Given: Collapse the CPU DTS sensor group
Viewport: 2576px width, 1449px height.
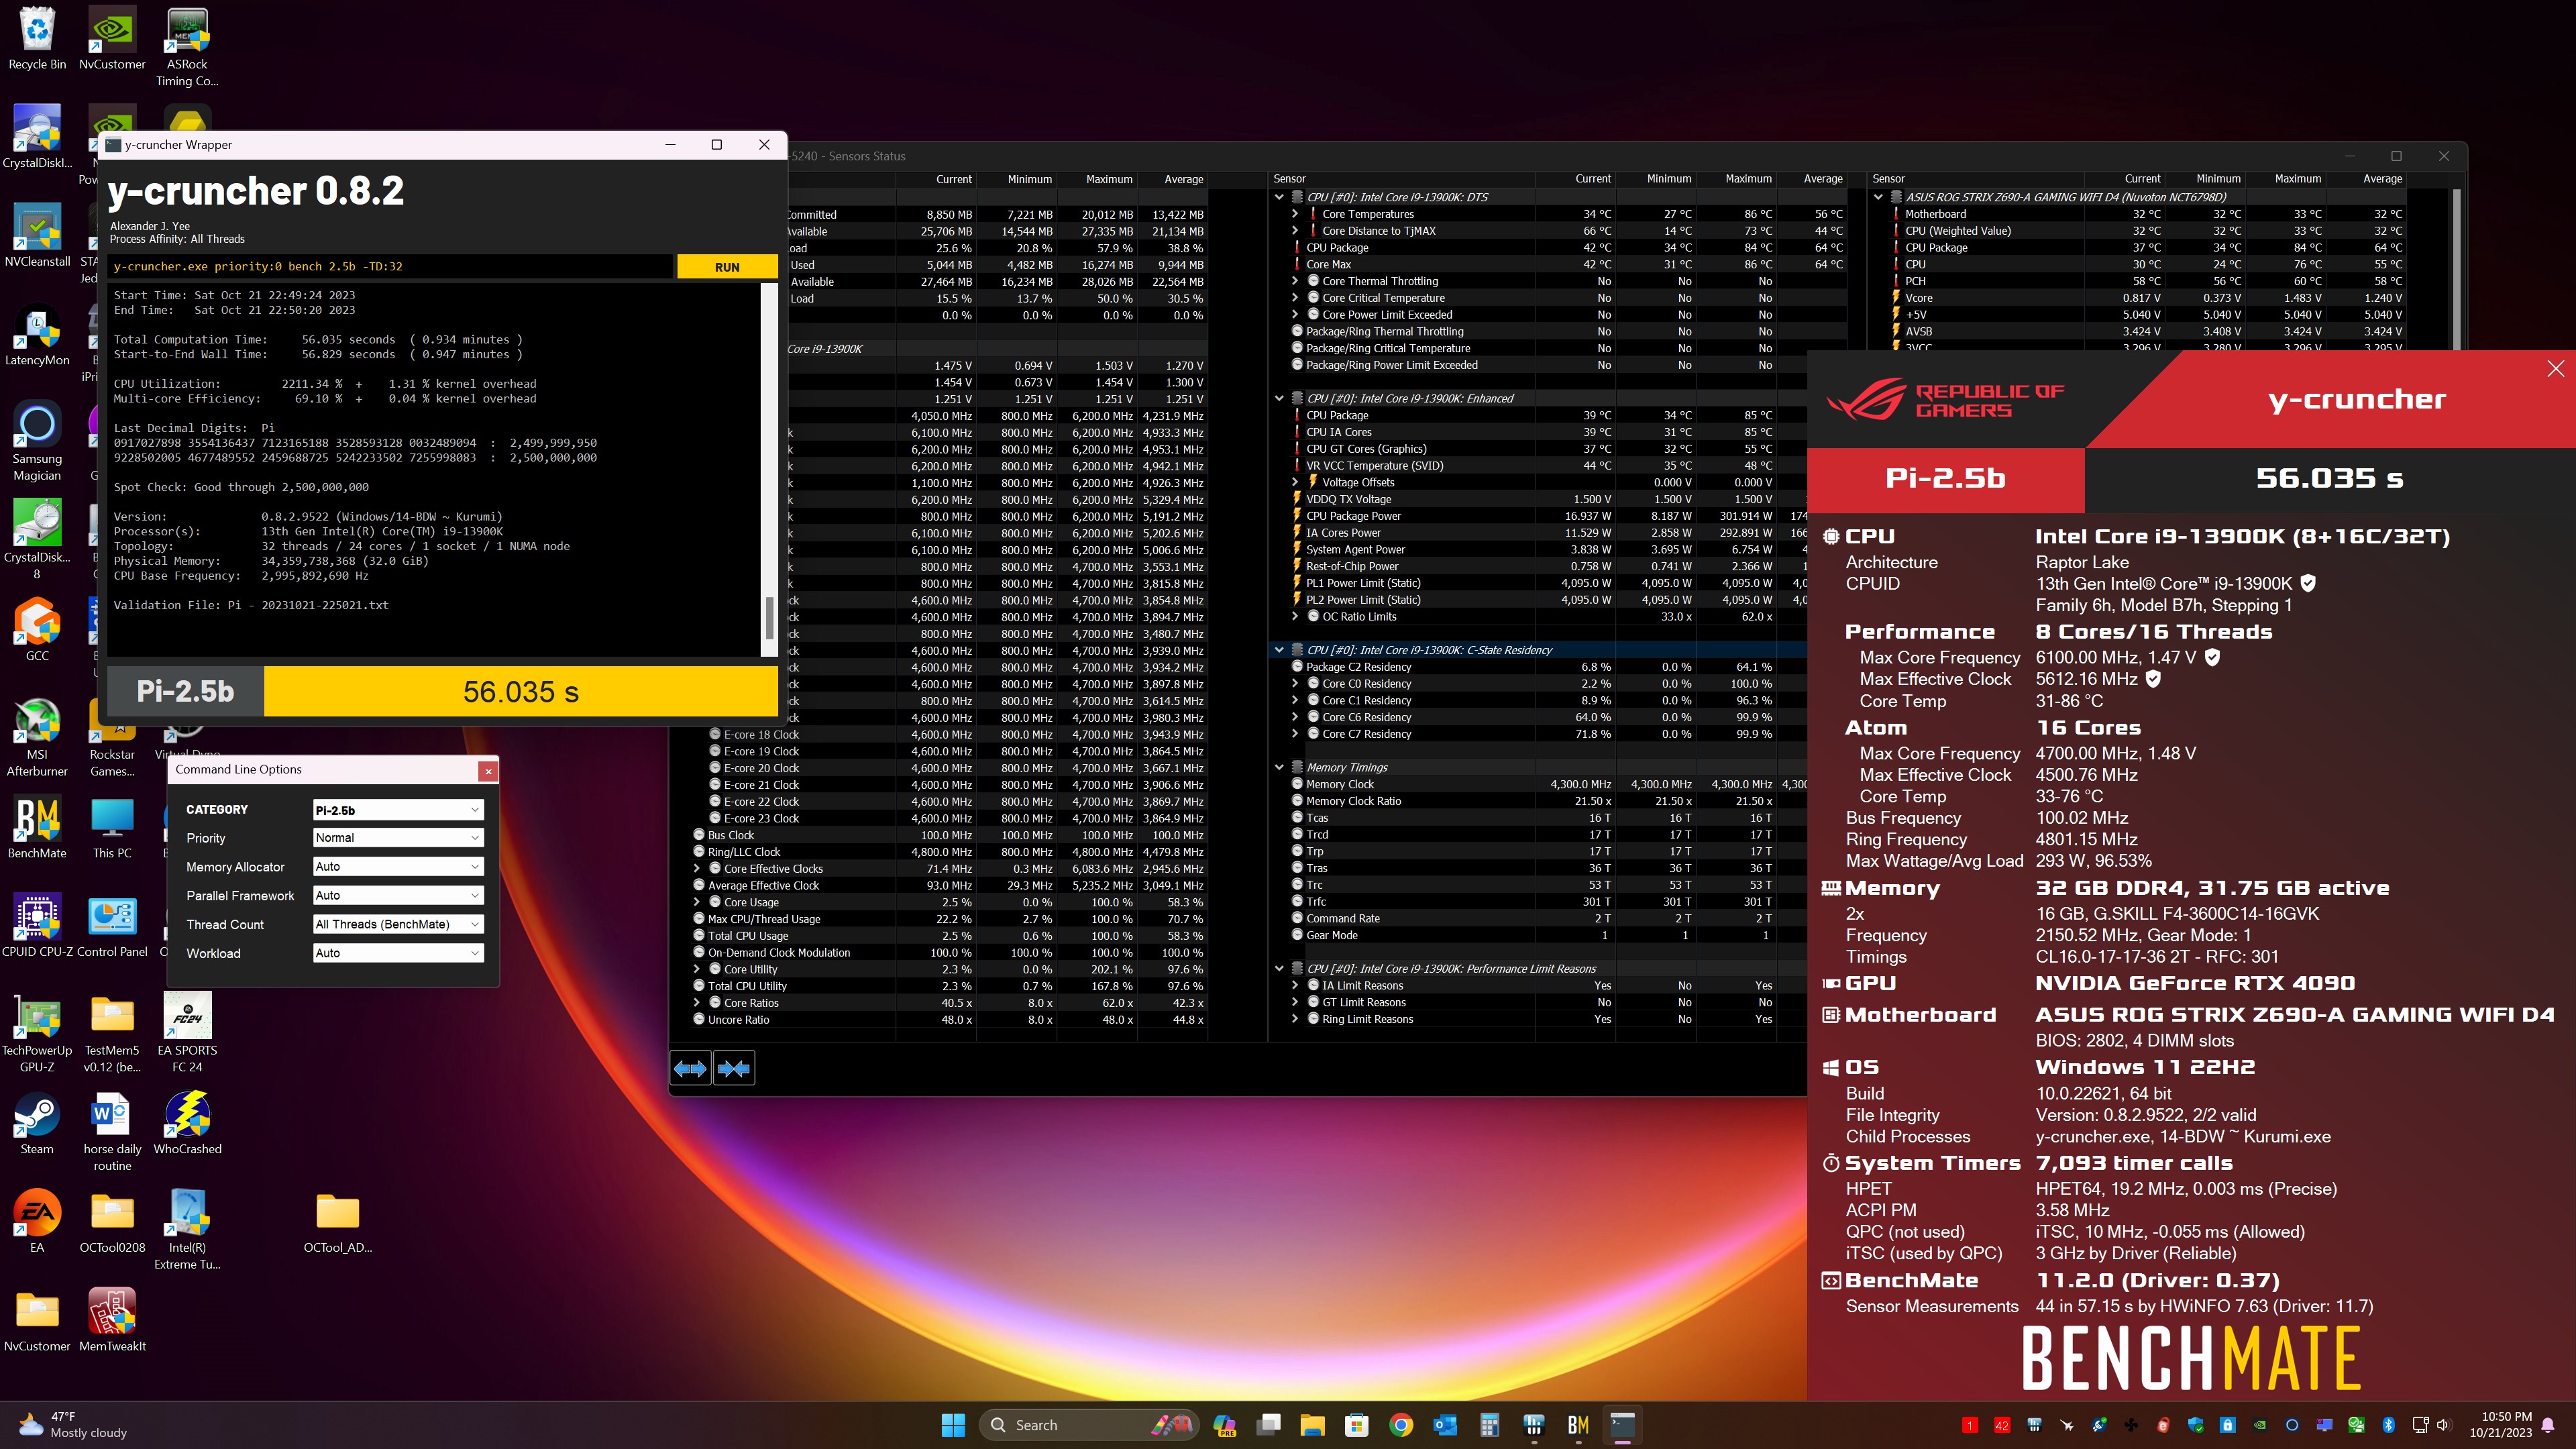Looking at the screenshot, I should pos(1279,198).
